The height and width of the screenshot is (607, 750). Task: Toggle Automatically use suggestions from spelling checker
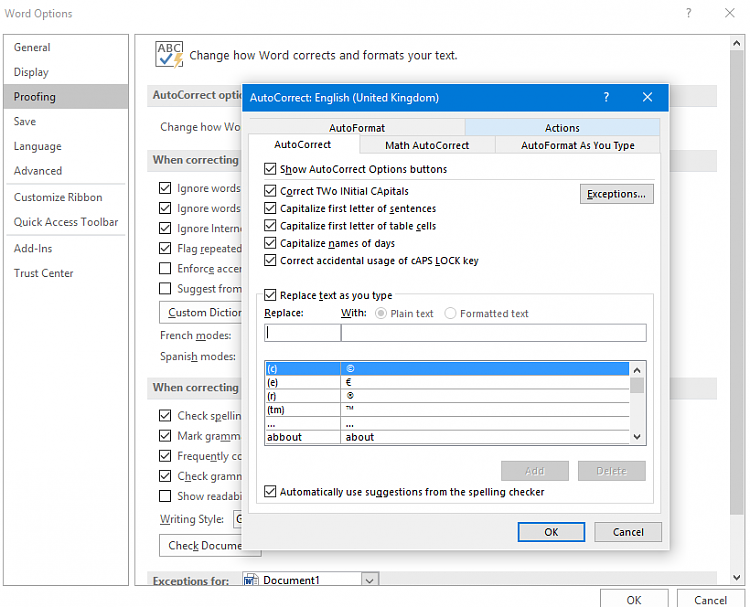[x=270, y=491]
